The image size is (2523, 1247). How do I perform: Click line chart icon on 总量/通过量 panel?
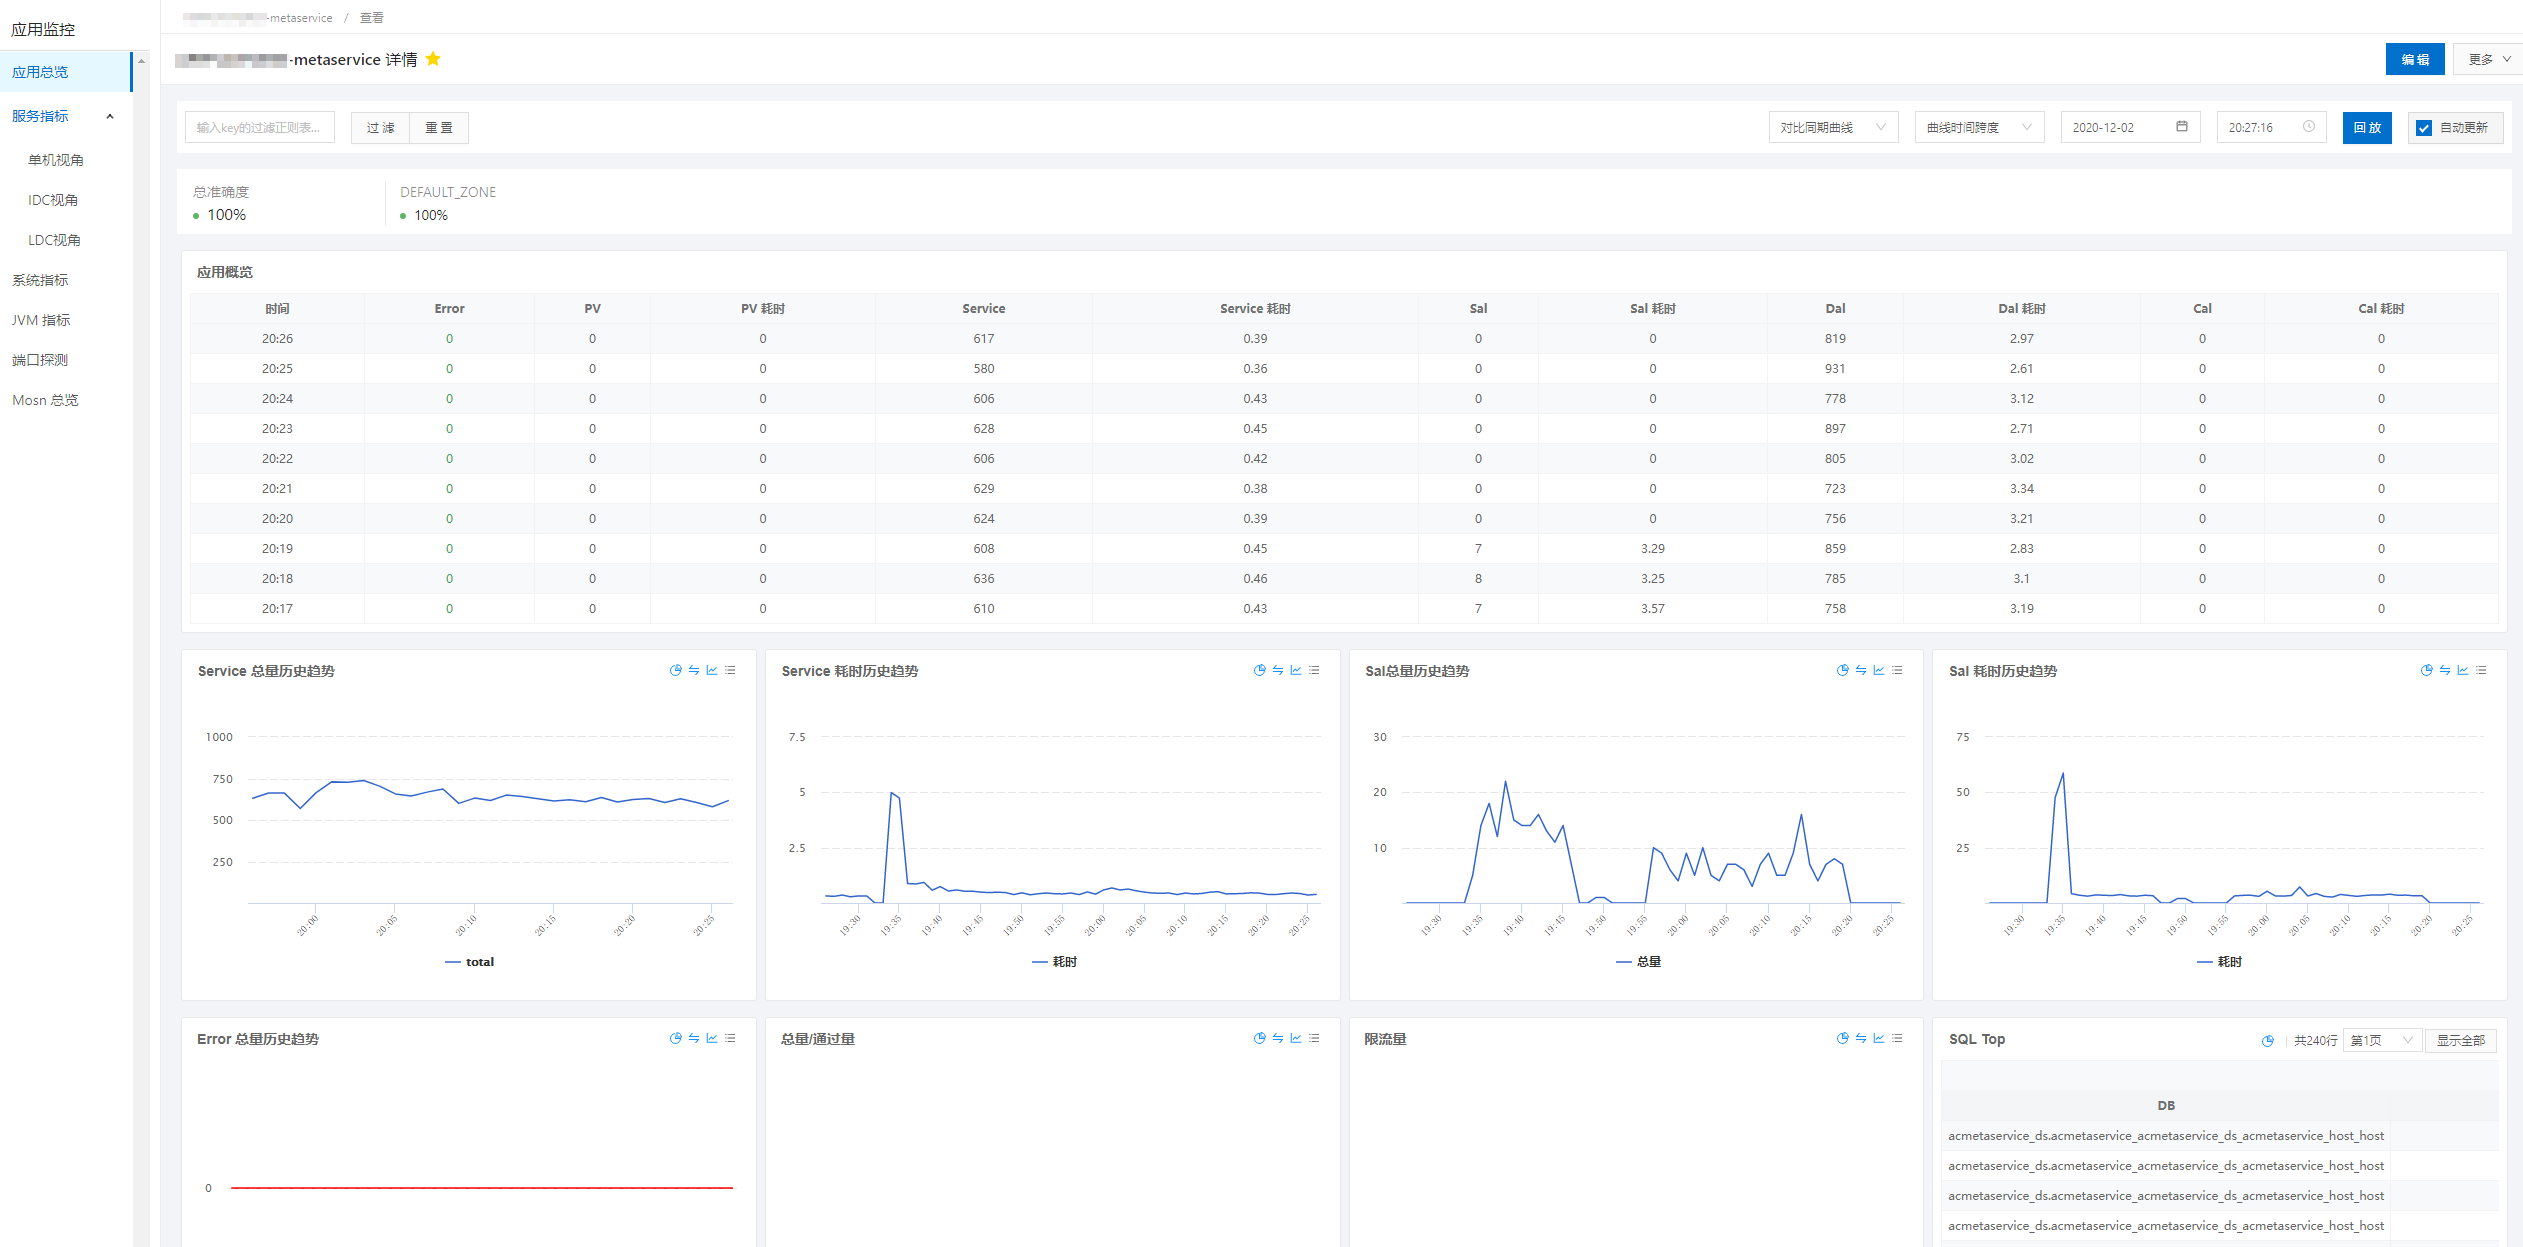(x=1296, y=1039)
